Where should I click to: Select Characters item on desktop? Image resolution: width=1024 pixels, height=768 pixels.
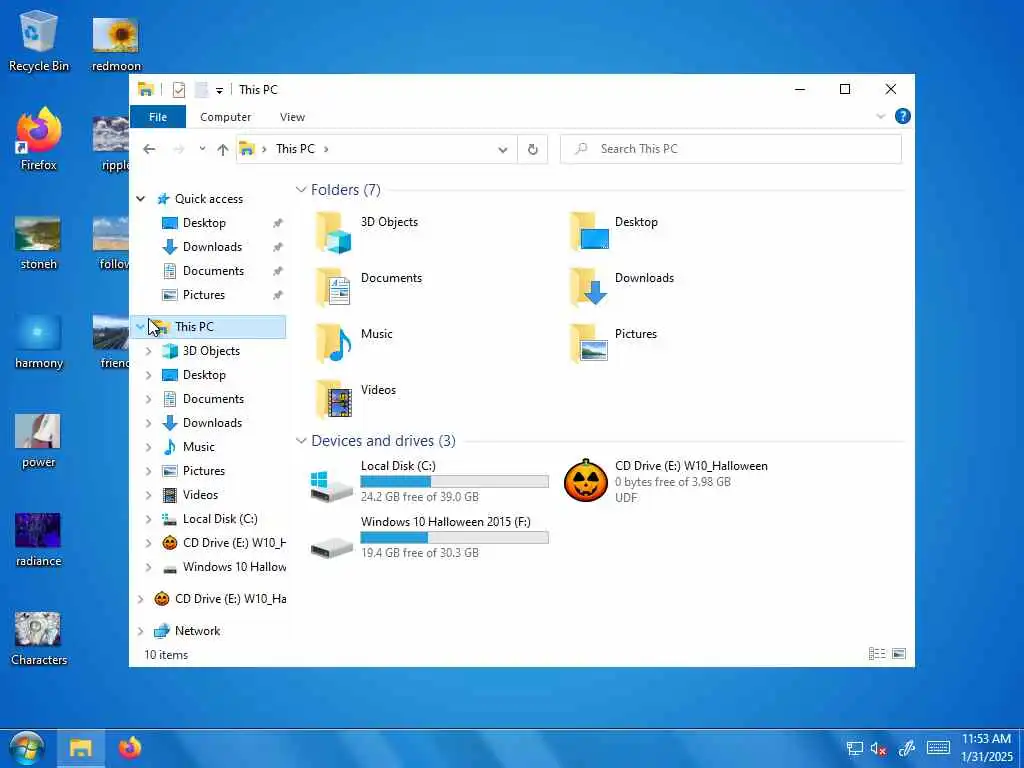[39, 639]
